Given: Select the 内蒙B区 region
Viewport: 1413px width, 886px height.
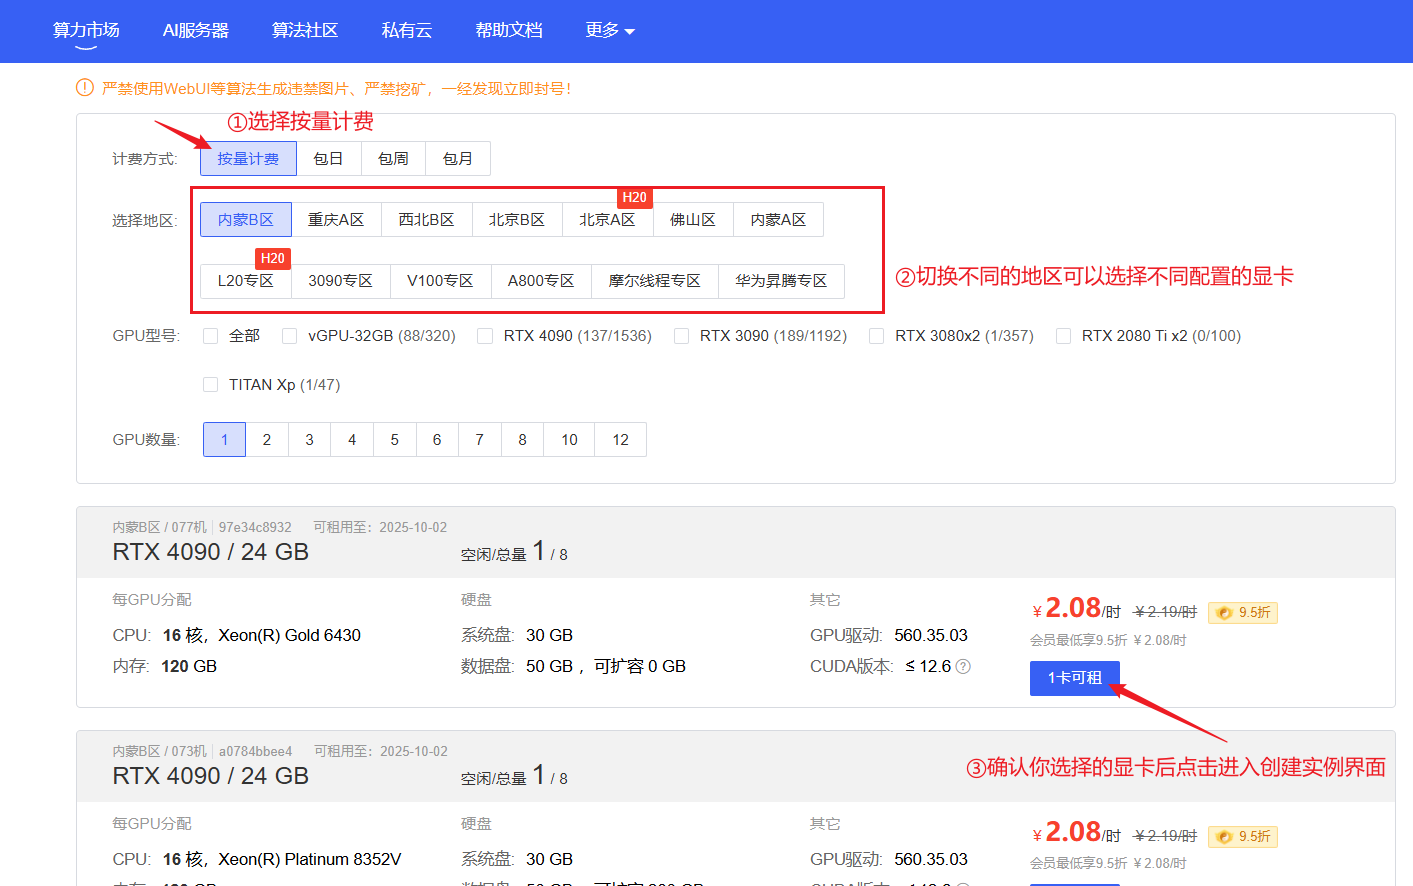Looking at the screenshot, I should 246,219.
